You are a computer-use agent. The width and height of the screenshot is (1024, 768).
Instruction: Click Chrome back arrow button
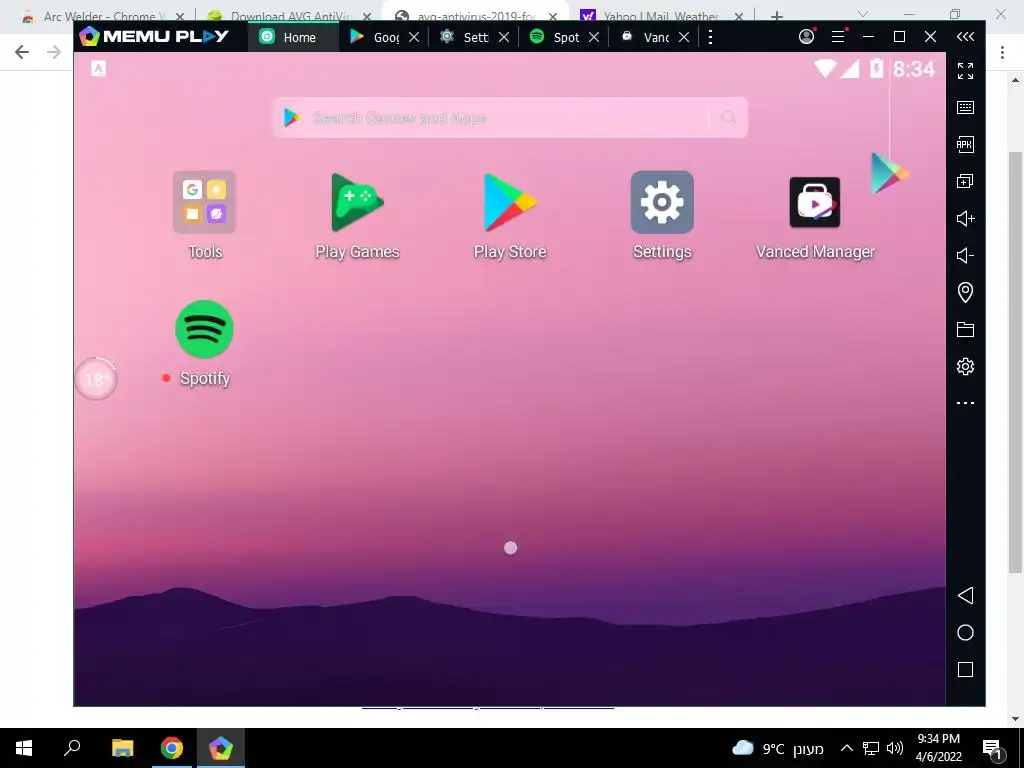[x=22, y=52]
